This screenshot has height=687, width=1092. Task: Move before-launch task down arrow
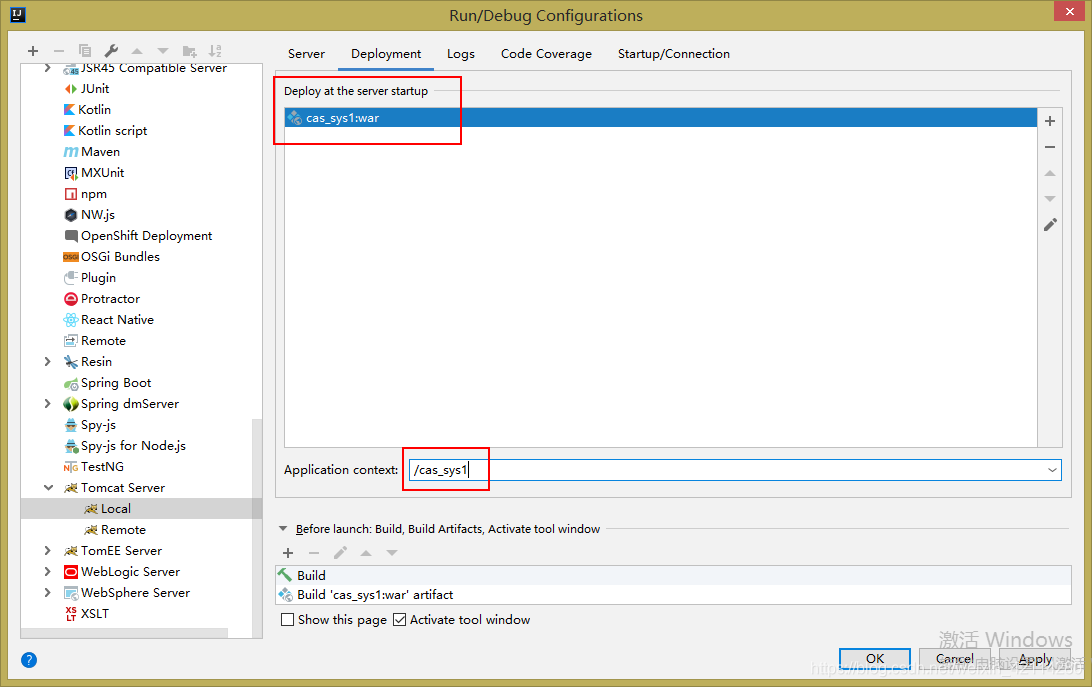(392, 553)
